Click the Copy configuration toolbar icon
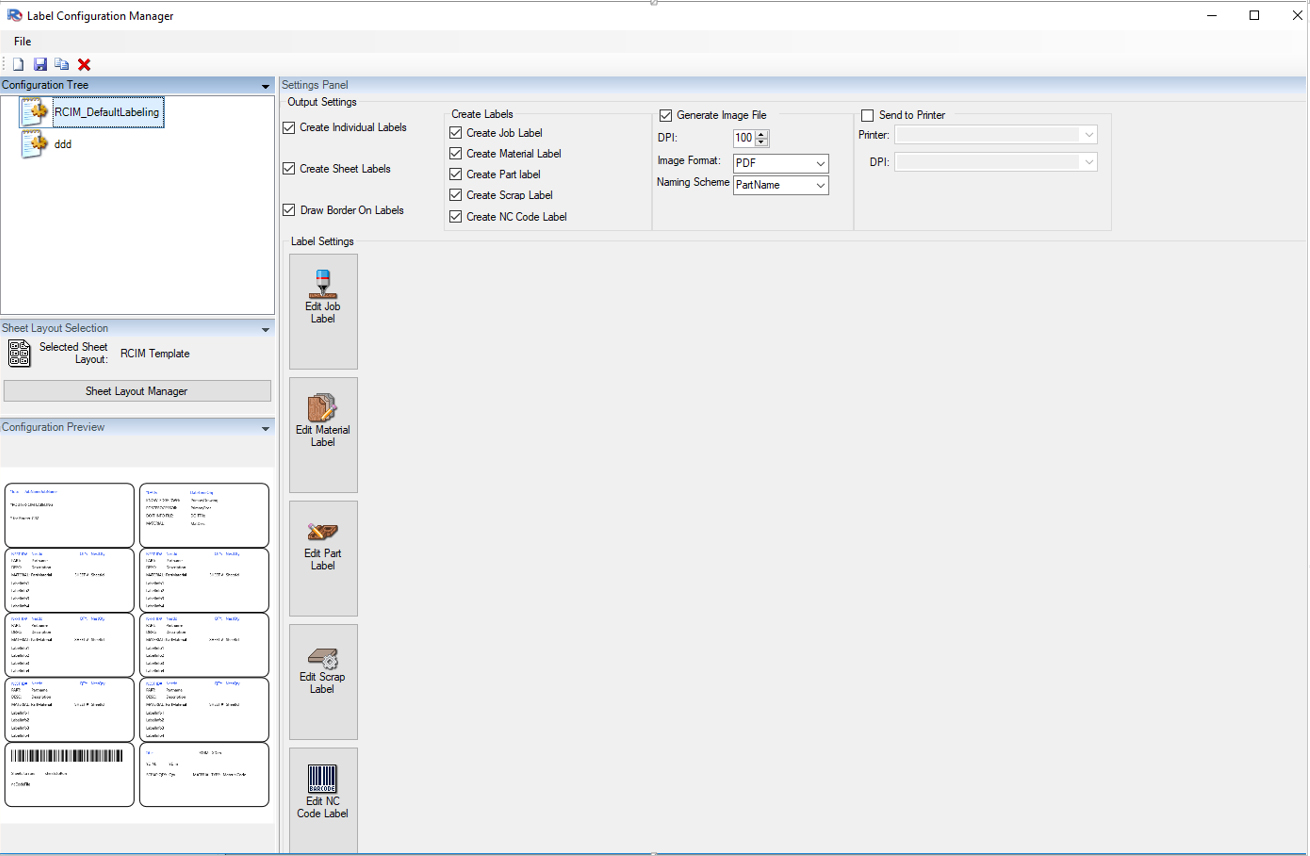This screenshot has height=856, width=1310. tap(62, 64)
